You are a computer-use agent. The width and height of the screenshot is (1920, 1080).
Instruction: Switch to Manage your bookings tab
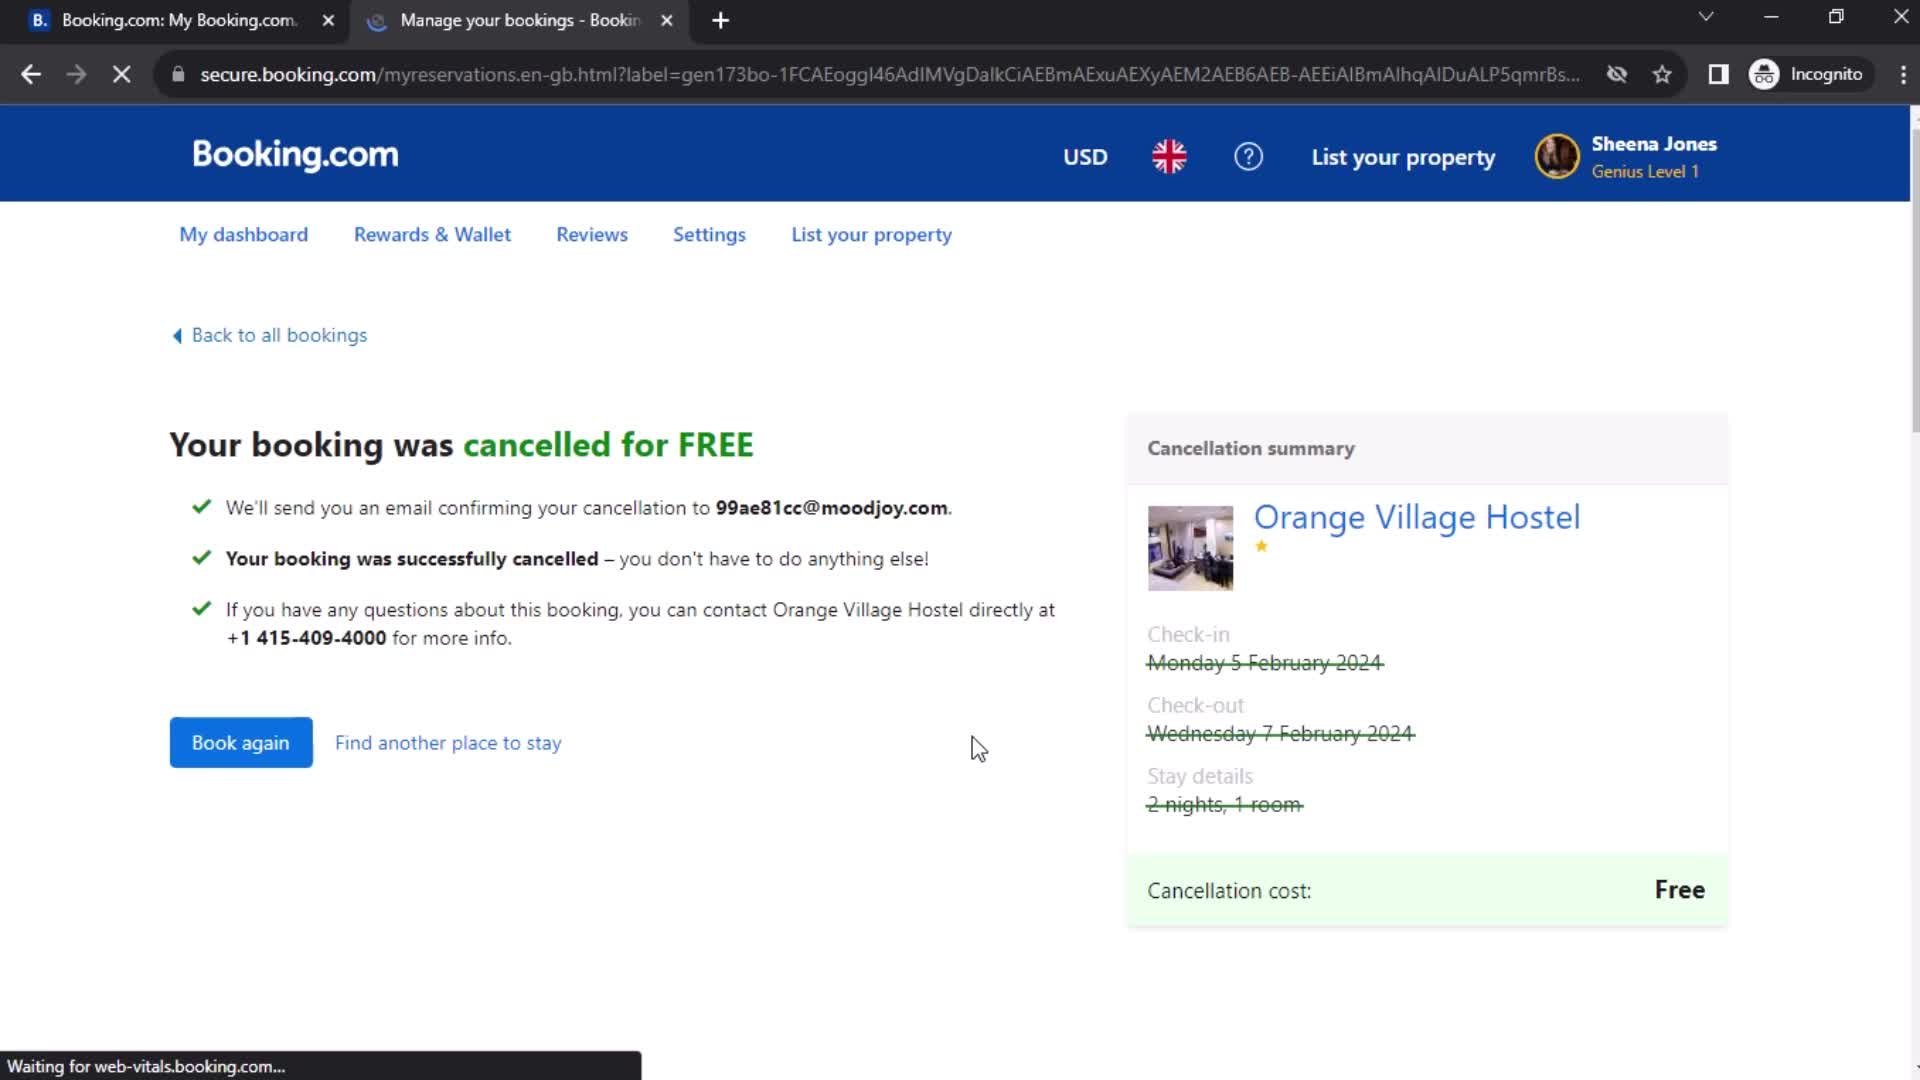518,21
